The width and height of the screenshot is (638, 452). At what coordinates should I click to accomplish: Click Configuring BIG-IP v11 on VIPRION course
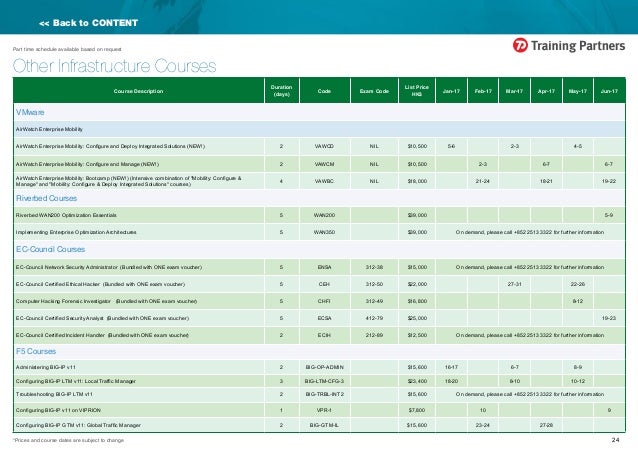pos(58,410)
